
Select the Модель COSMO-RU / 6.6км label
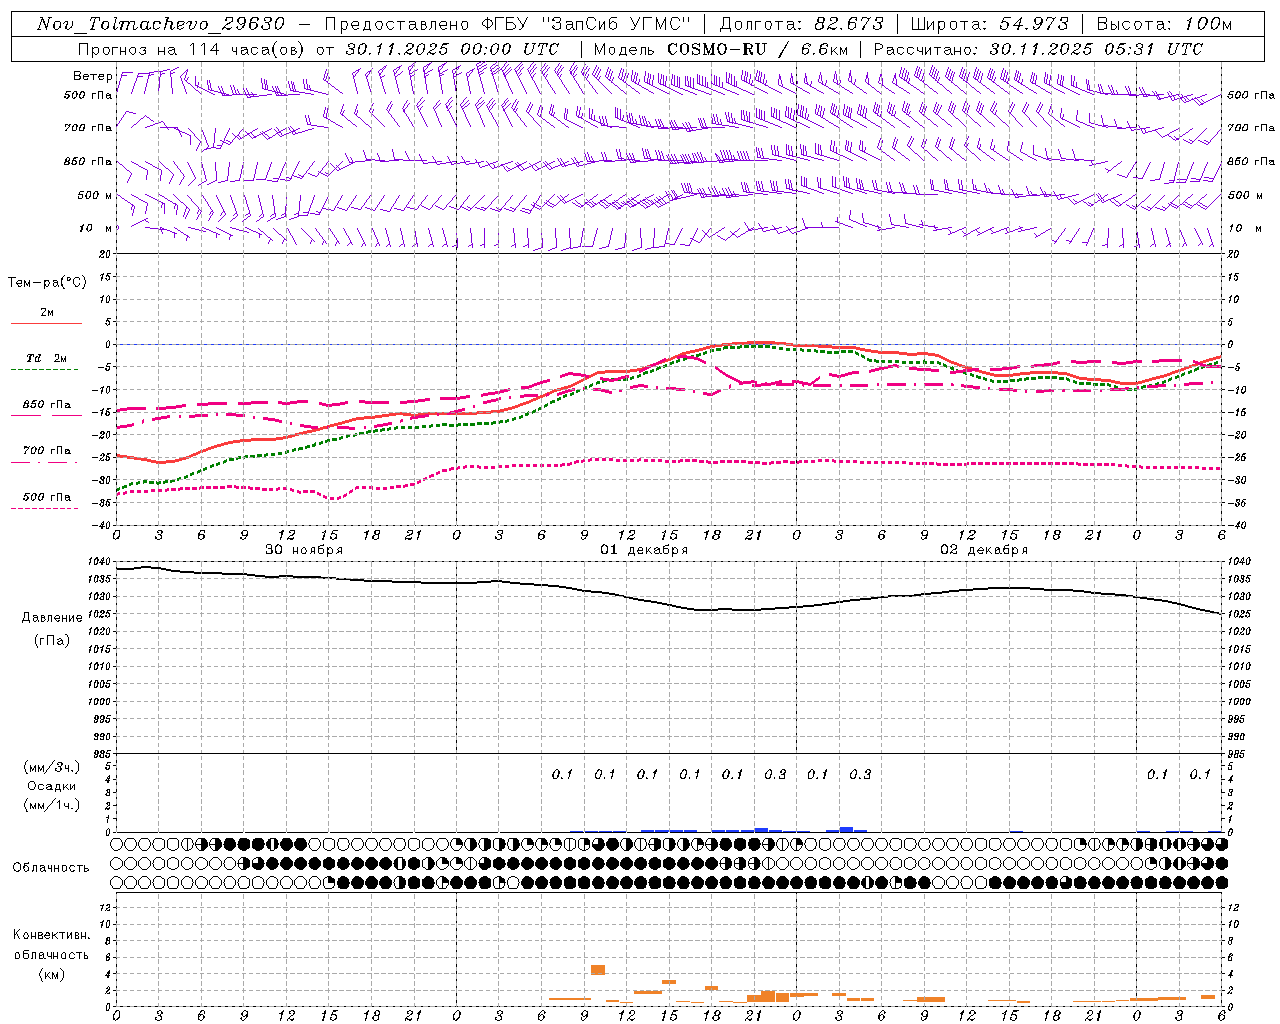tap(721, 49)
